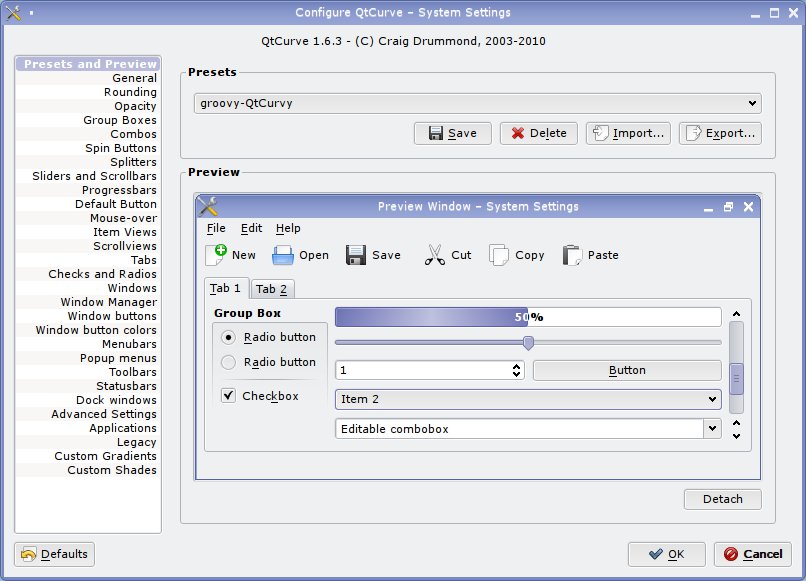The height and width of the screenshot is (581, 806).
Task: Click the Open printer-style toolbar icon
Action: tap(282, 255)
